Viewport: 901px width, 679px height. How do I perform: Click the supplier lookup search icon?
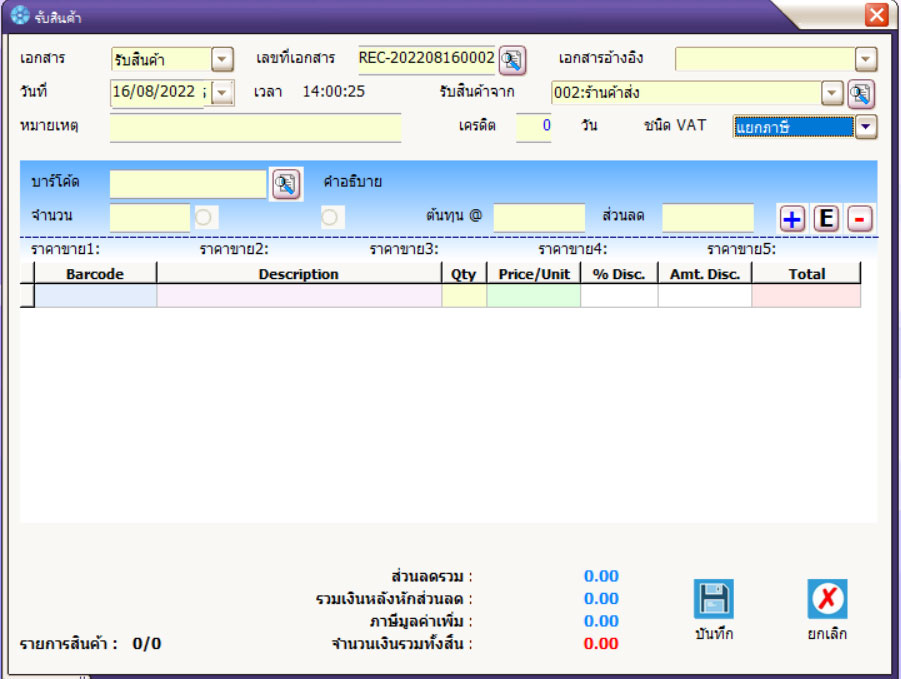(860, 94)
